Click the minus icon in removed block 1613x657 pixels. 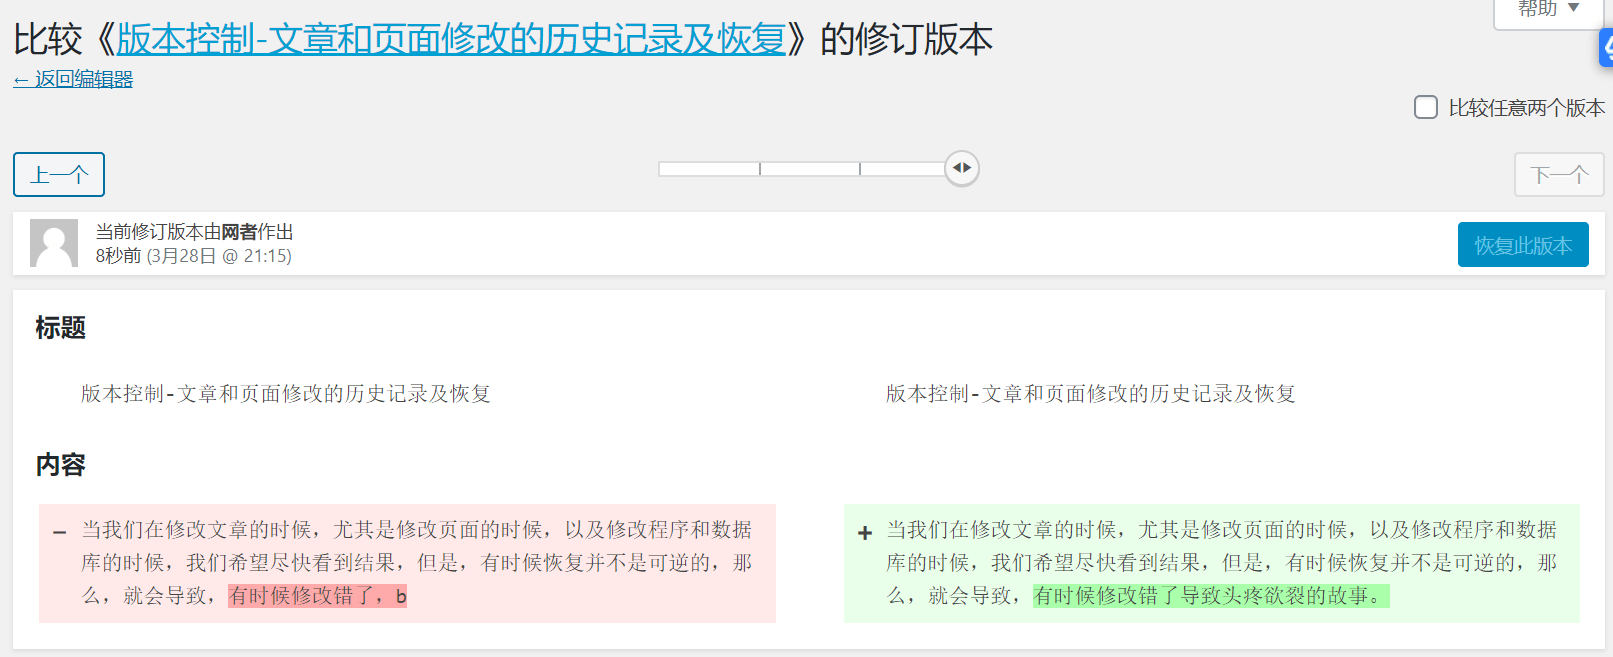coord(60,532)
